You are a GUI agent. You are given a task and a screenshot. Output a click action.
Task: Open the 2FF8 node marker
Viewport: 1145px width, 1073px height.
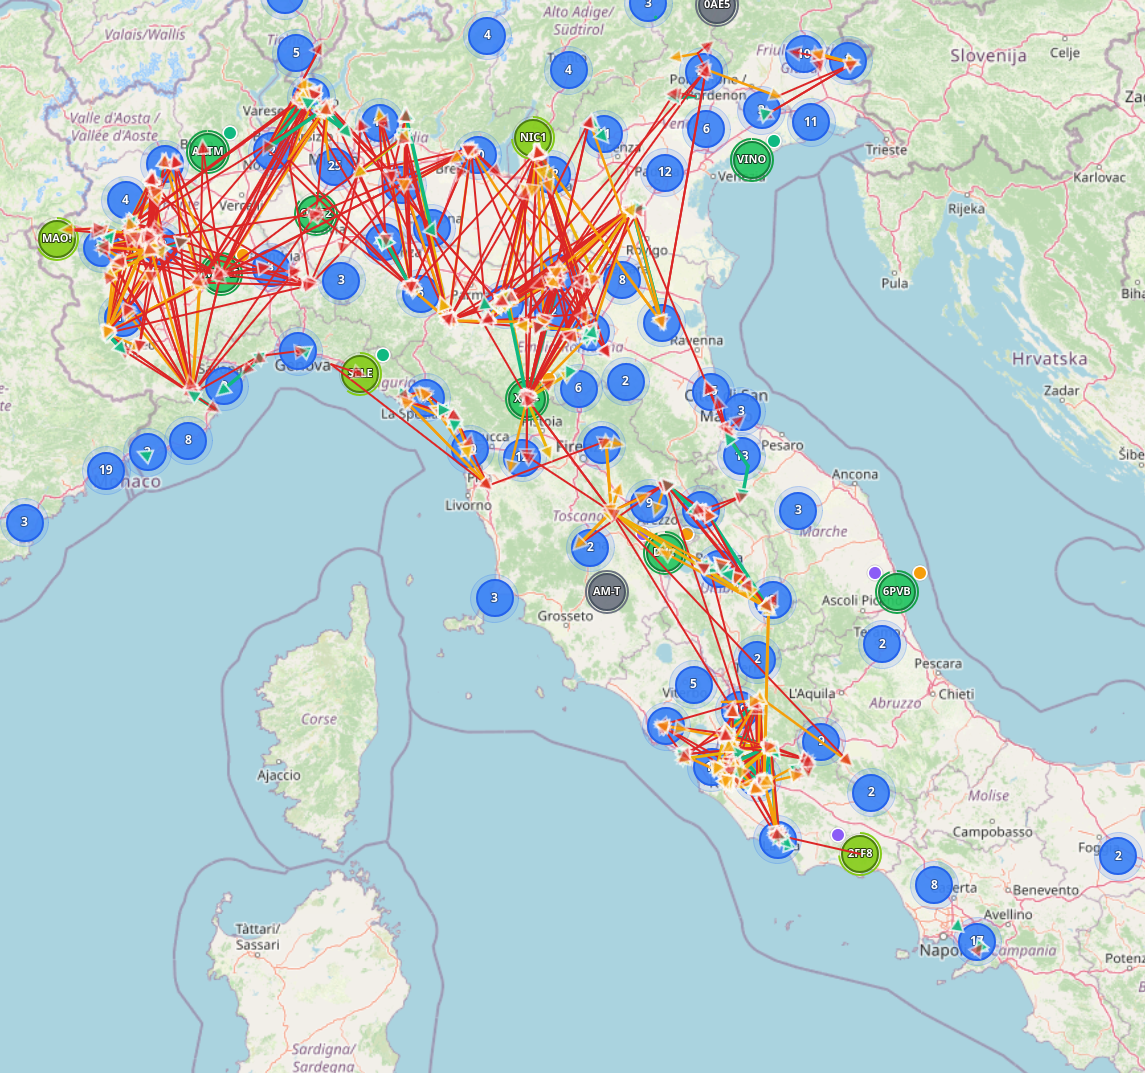click(x=859, y=853)
